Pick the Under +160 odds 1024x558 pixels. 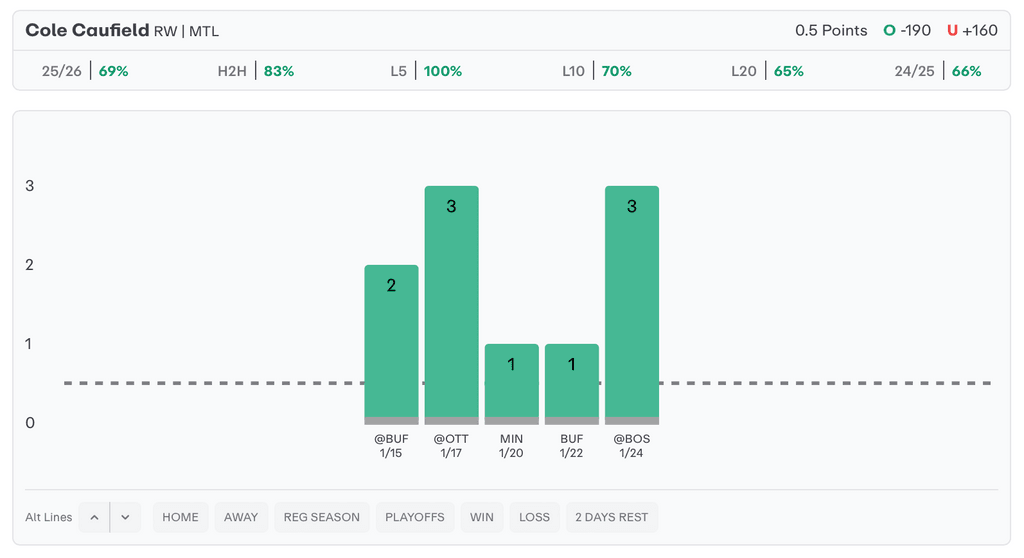pos(972,30)
